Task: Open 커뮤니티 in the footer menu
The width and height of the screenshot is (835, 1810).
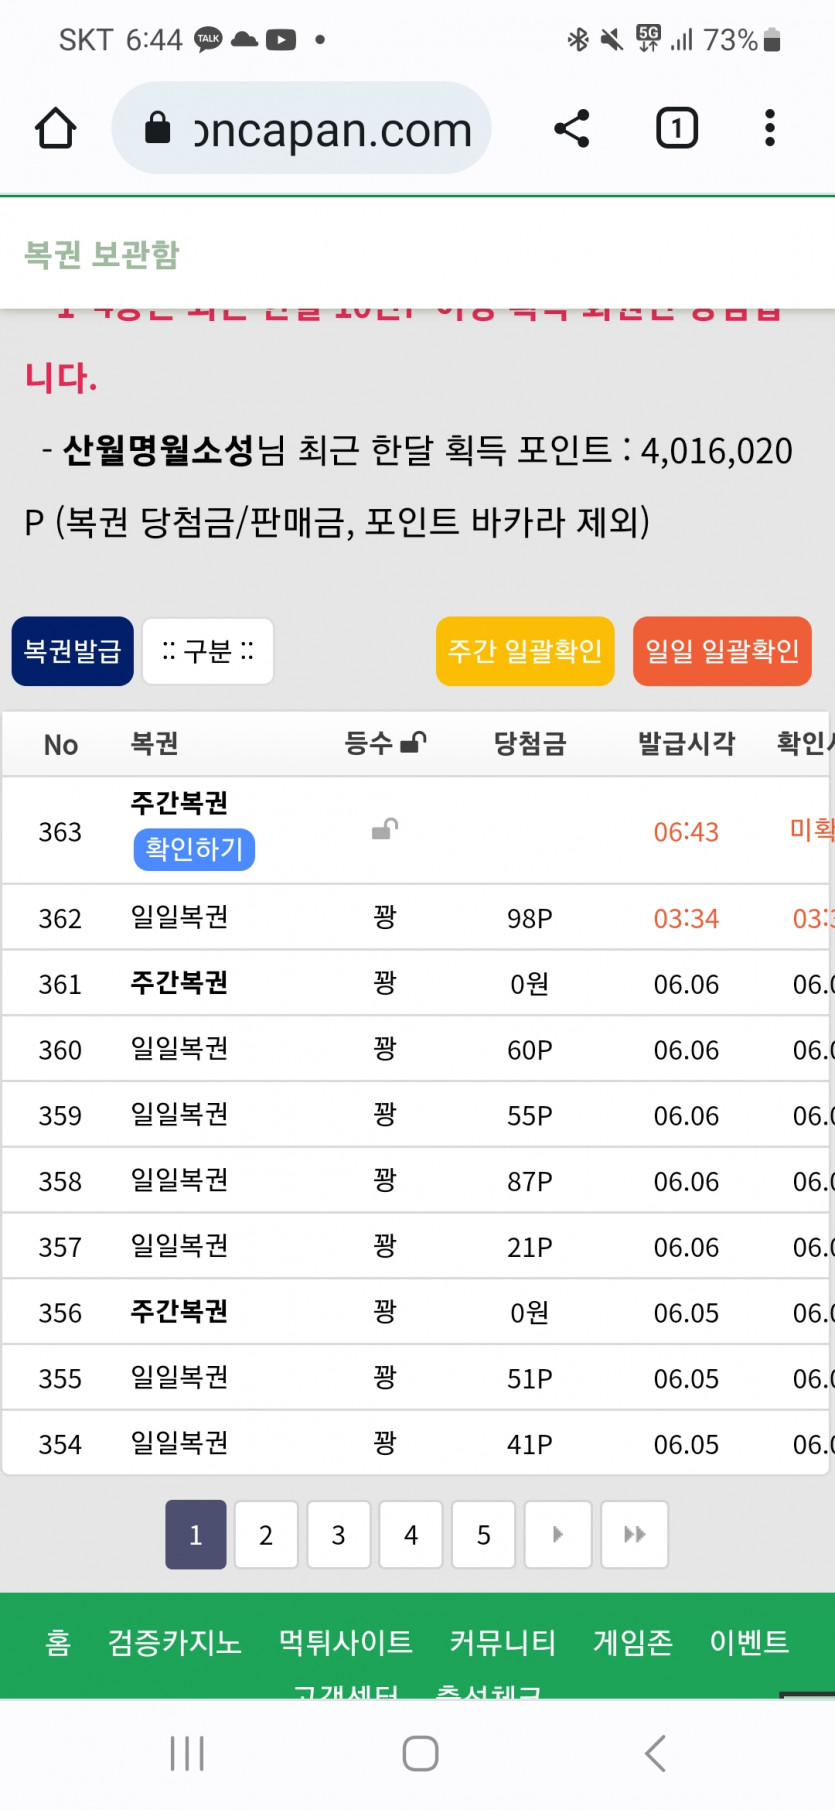Action: 503,1642
